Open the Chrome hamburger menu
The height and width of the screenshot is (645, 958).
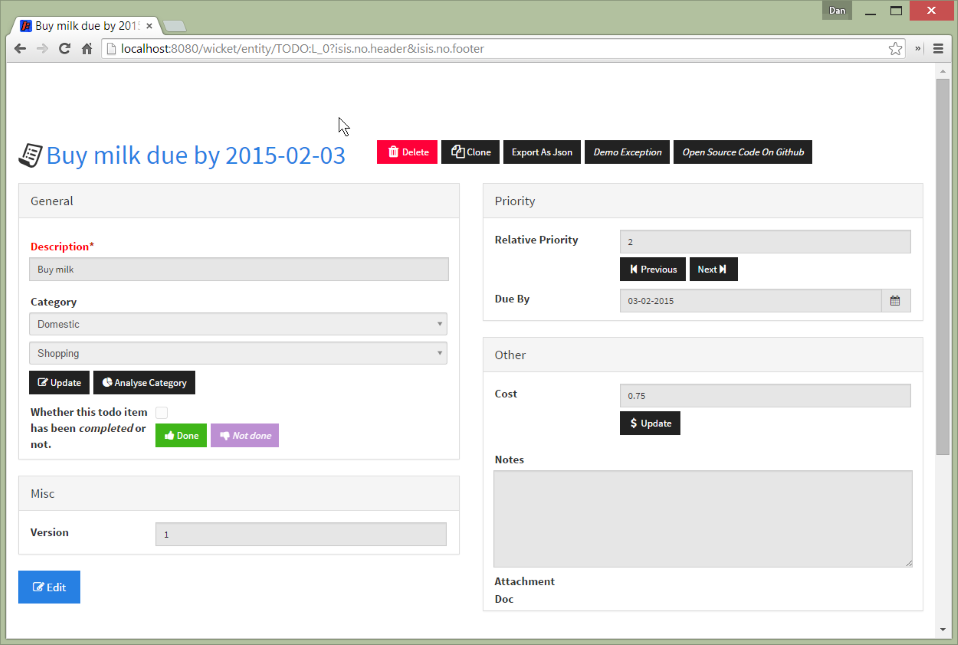tap(938, 48)
